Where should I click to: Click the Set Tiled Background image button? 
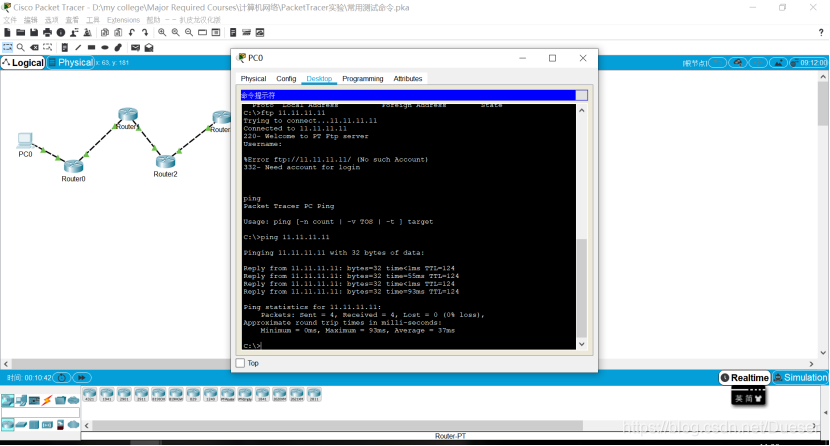[x=778, y=63]
